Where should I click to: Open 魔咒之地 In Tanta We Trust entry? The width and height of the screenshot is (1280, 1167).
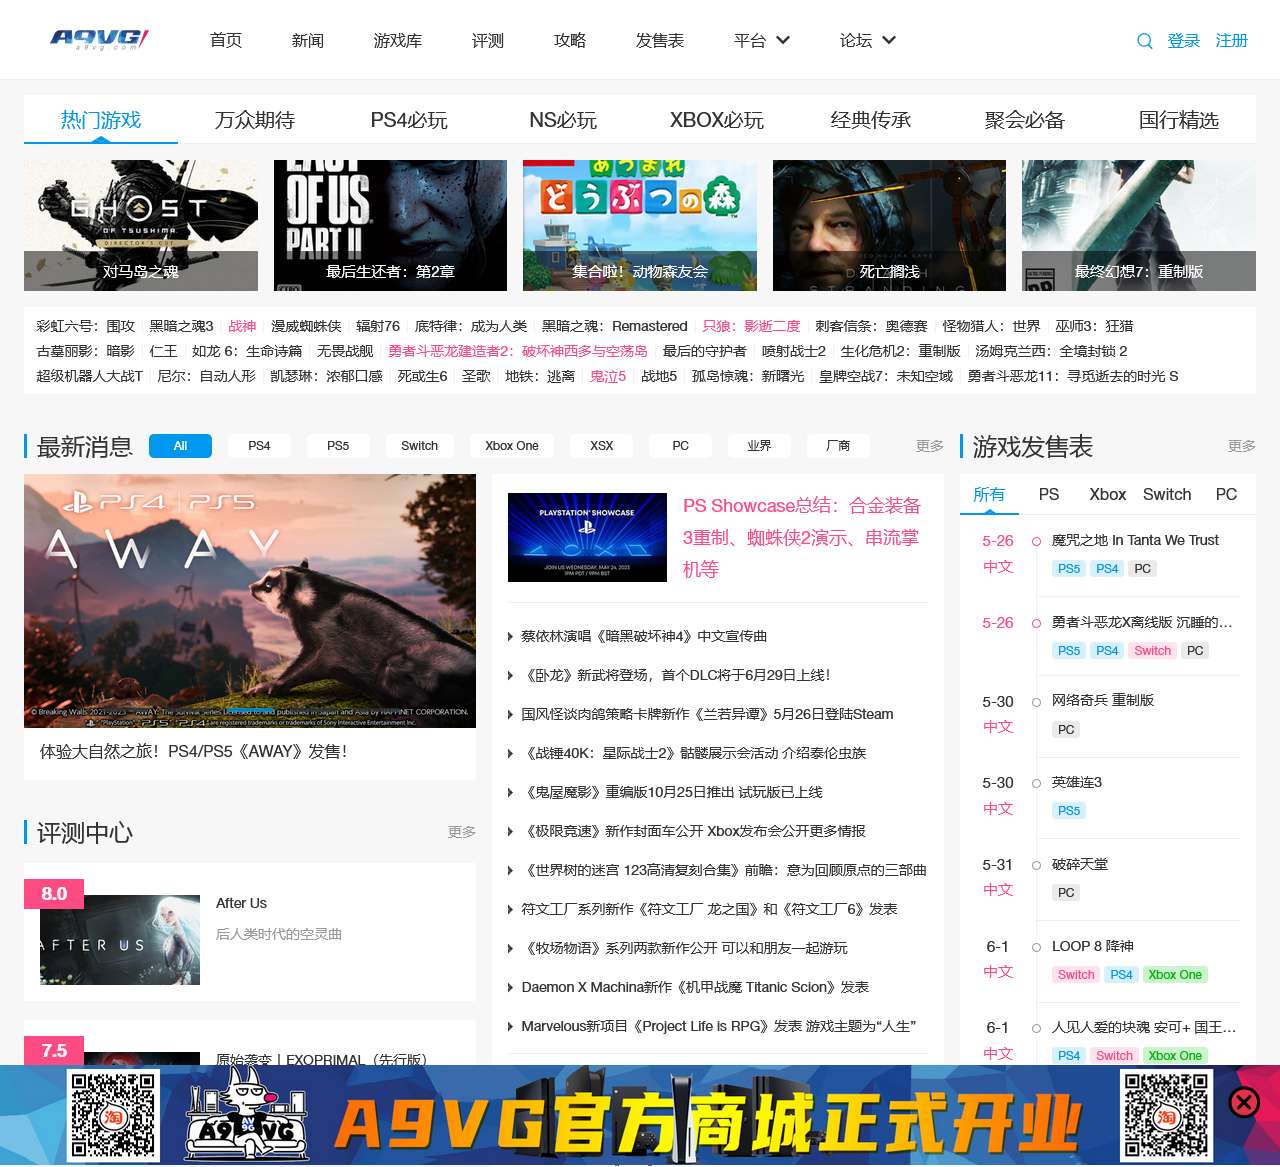1135,540
